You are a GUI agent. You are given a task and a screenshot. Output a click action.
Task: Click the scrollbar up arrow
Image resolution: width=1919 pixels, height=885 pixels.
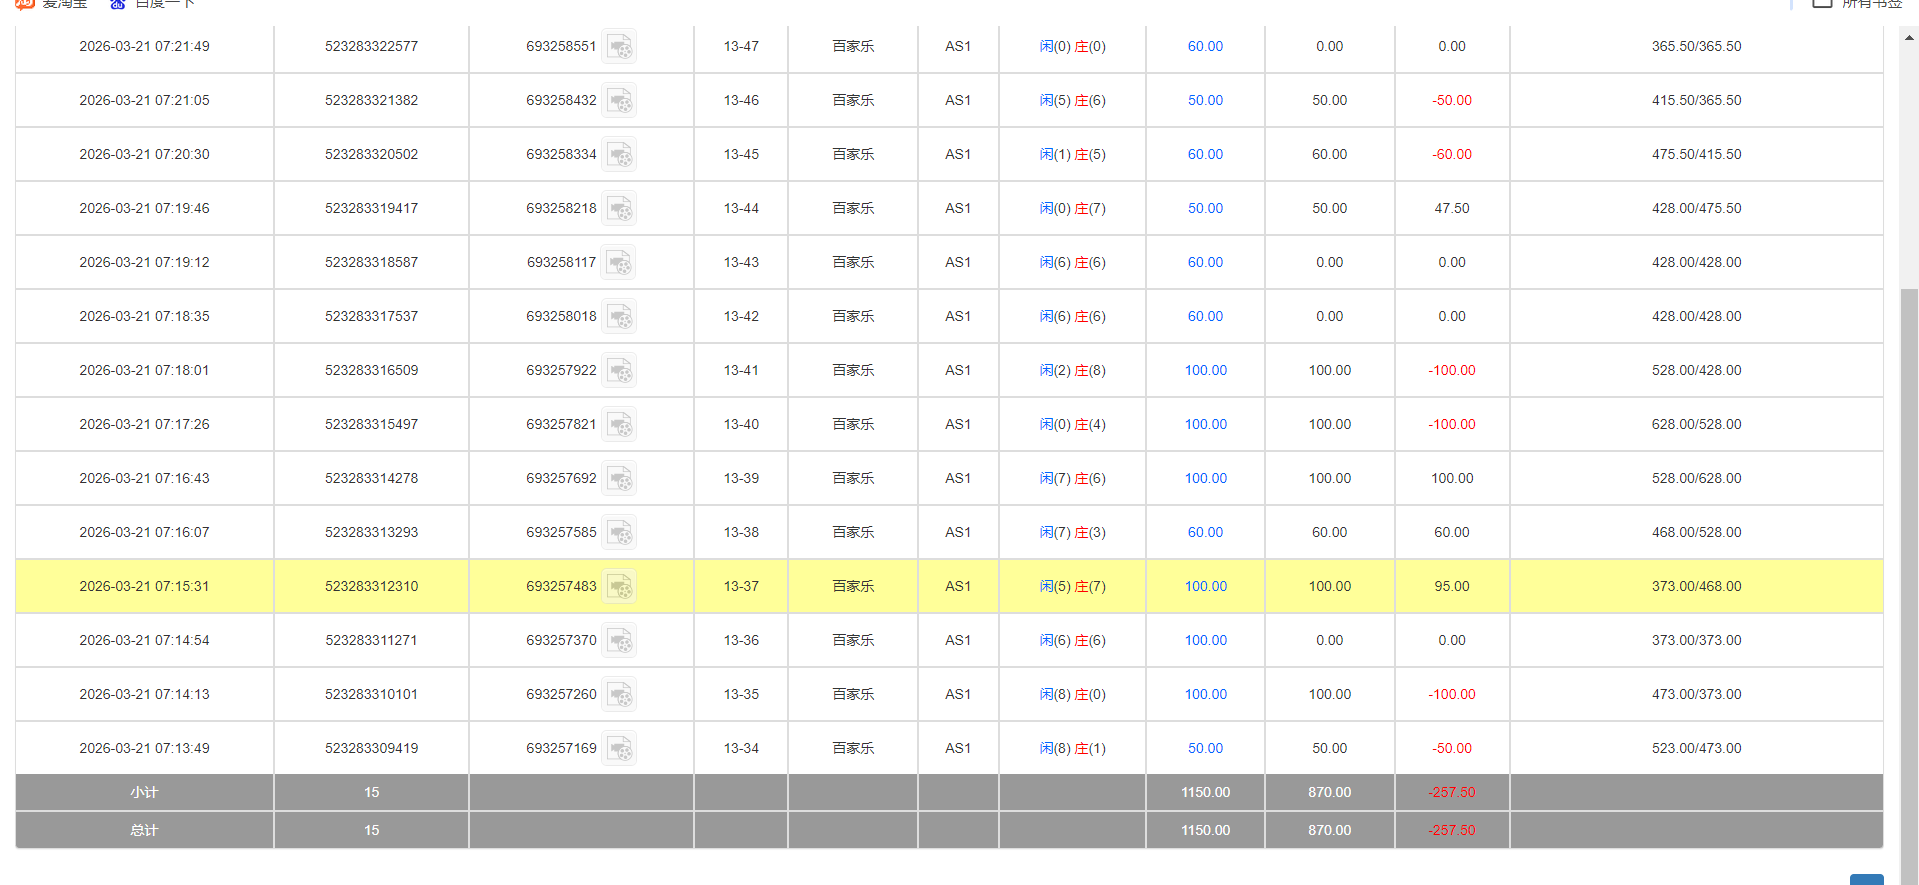coord(1909,38)
